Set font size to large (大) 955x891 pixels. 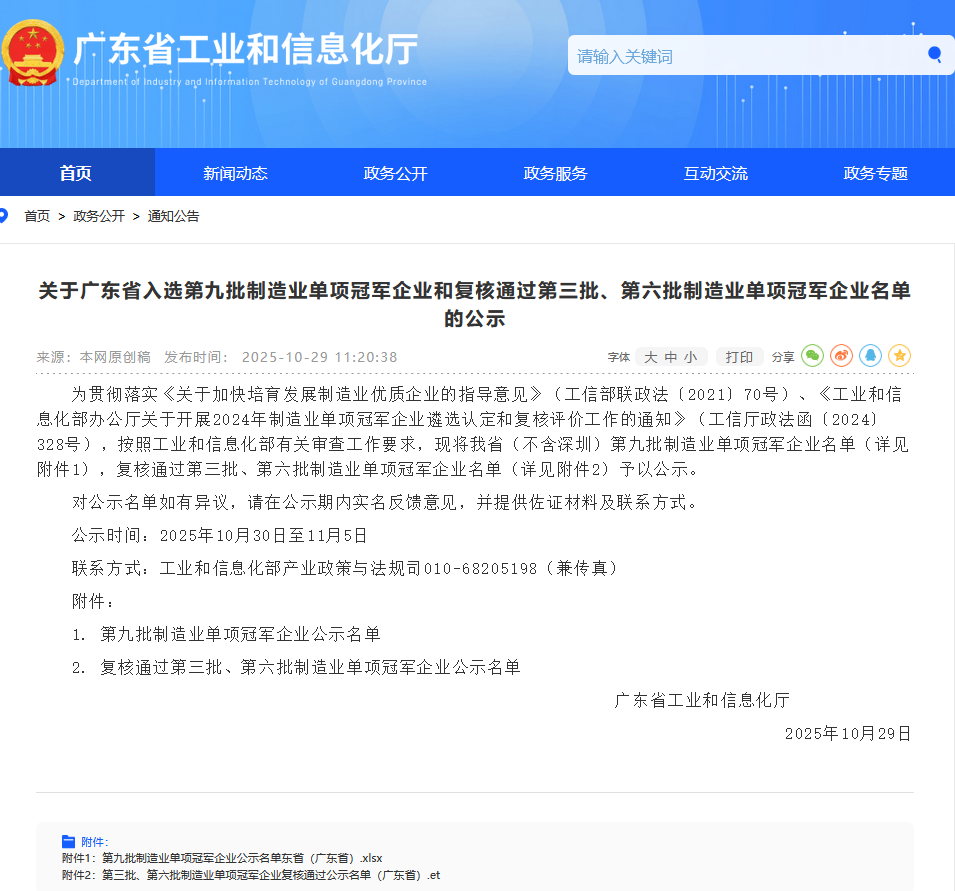650,357
